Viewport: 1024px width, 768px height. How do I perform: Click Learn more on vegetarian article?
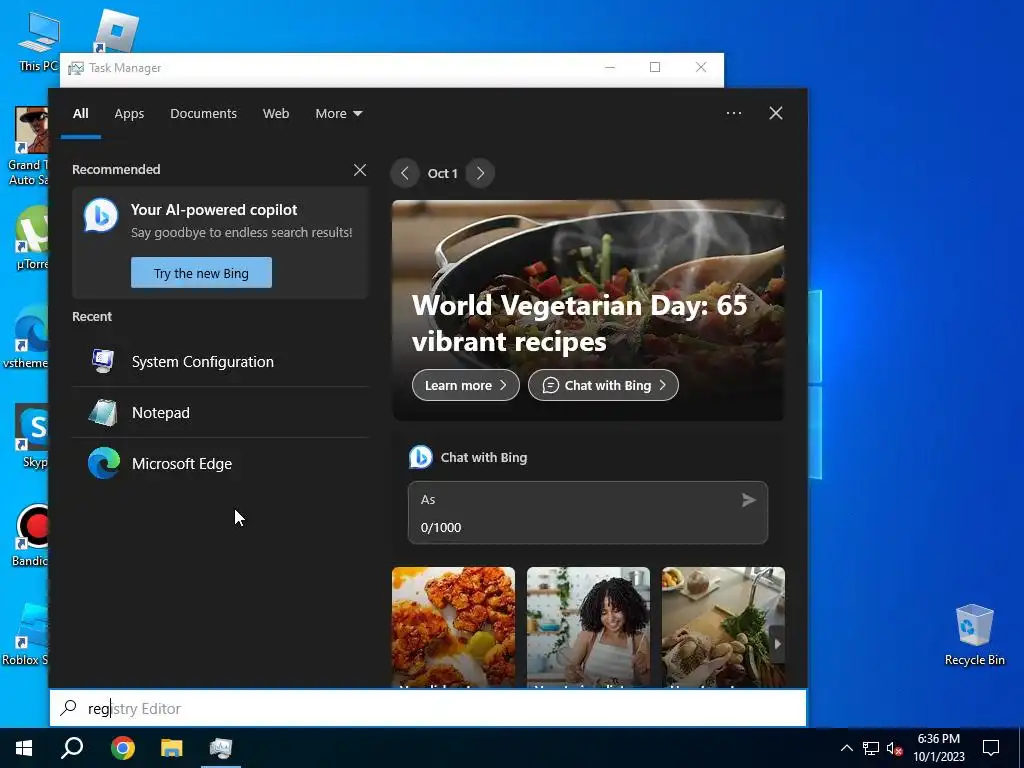click(466, 385)
